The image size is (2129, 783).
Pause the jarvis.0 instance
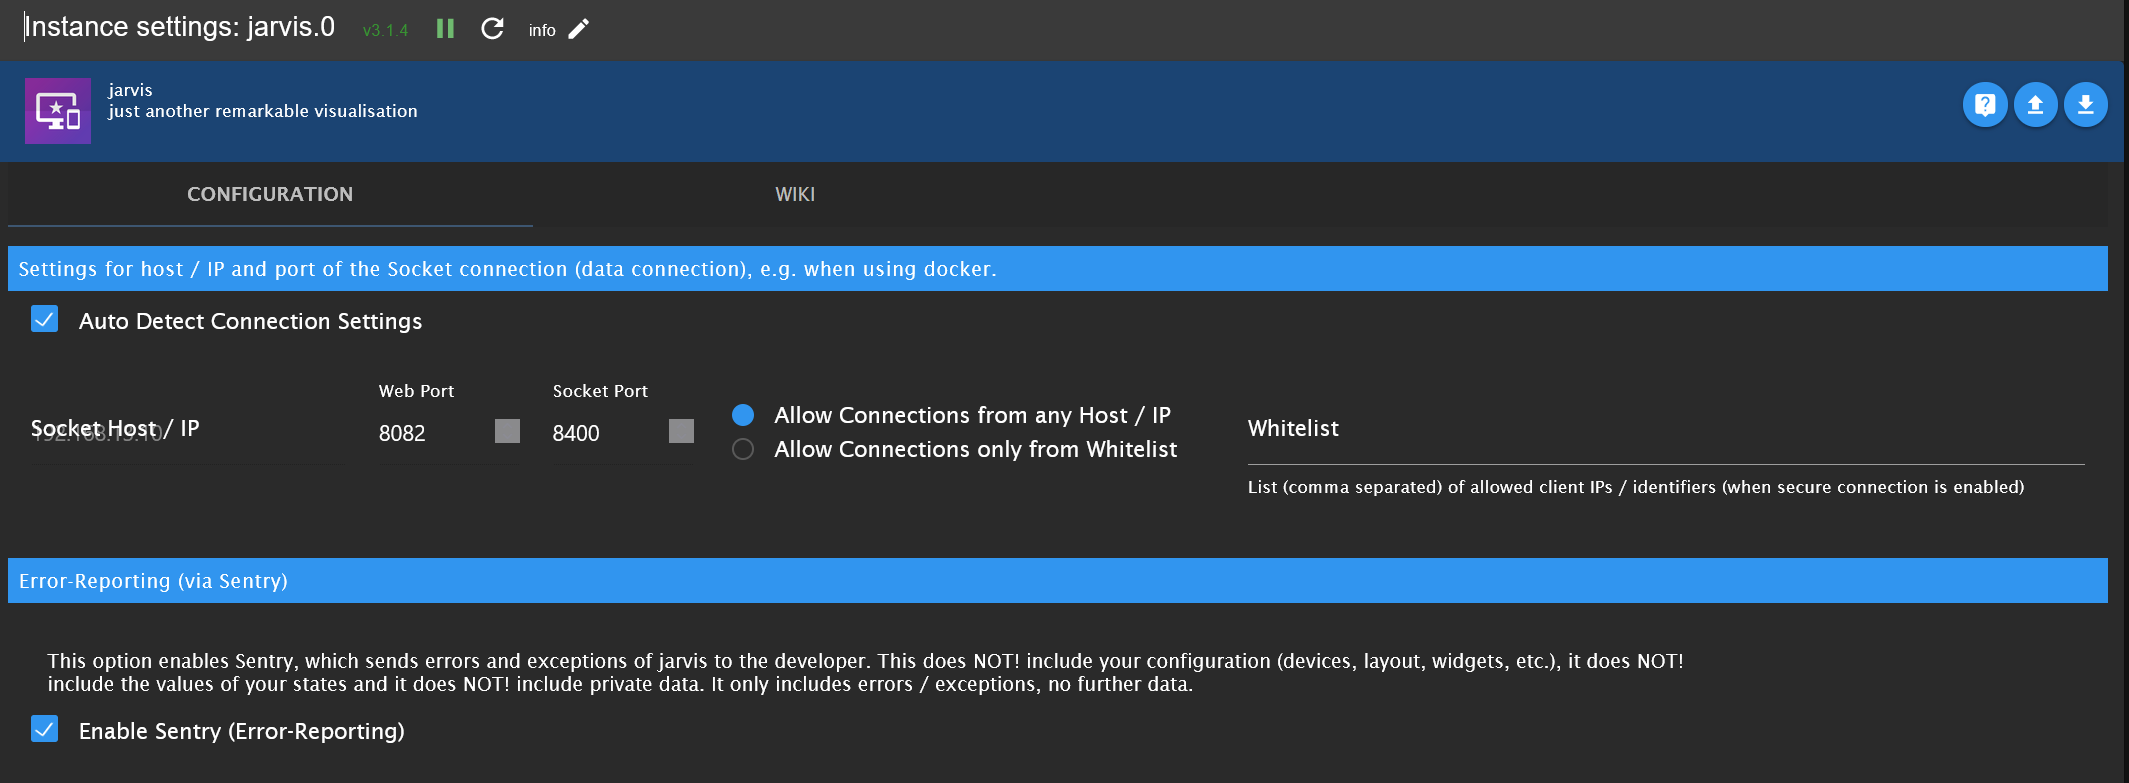pyautogui.click(x=445, y=29)
